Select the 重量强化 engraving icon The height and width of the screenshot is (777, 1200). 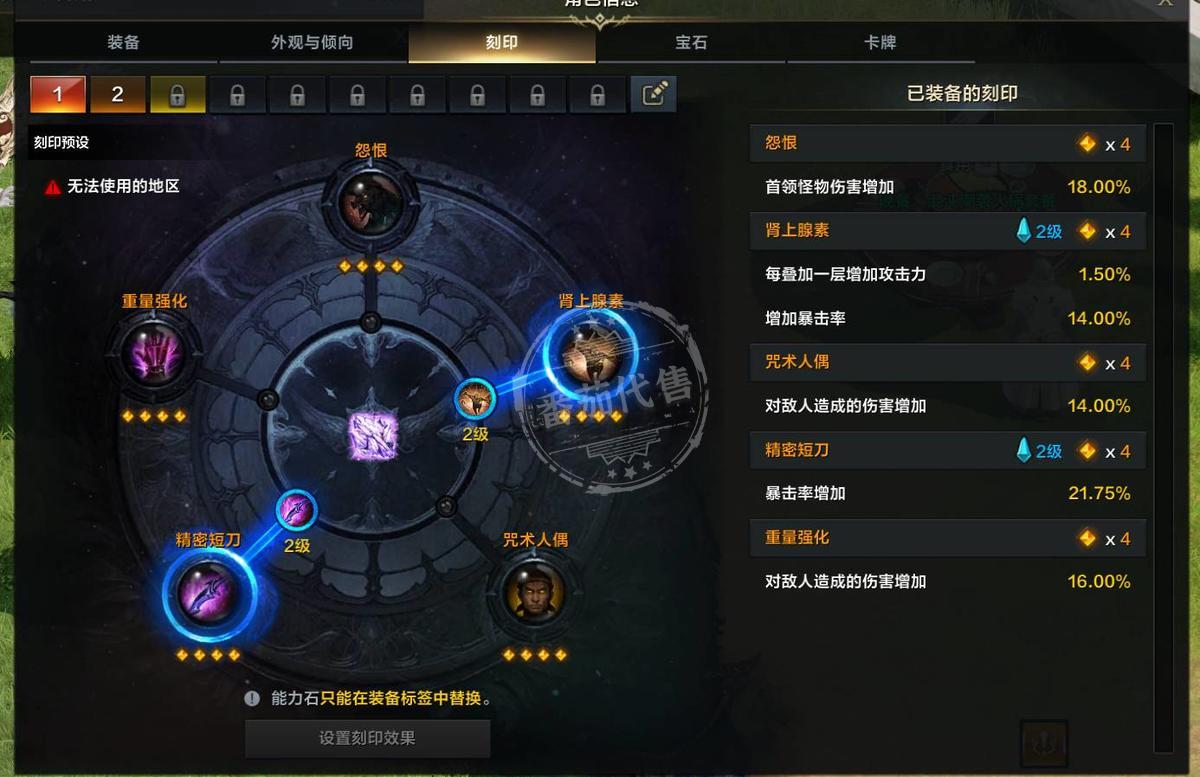pos(154,354)
